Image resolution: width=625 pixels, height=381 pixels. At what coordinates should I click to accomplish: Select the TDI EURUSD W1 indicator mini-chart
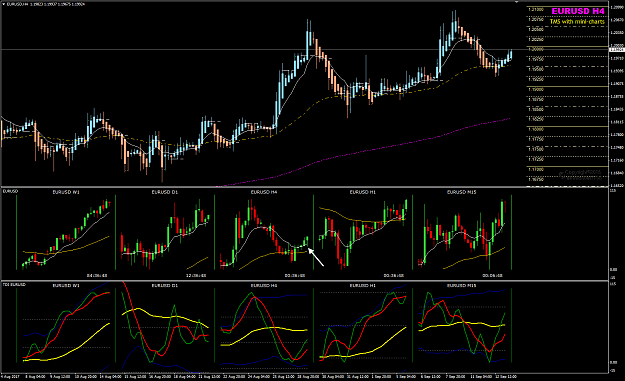66,325
